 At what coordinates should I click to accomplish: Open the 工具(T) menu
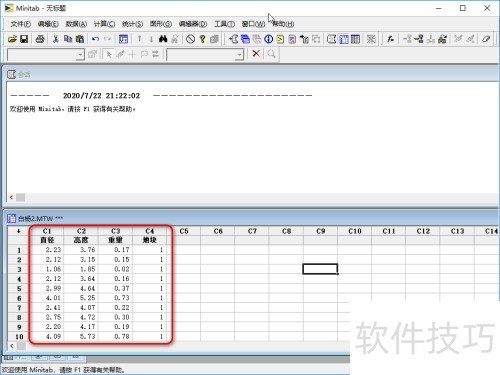click(x=224, y=24)
